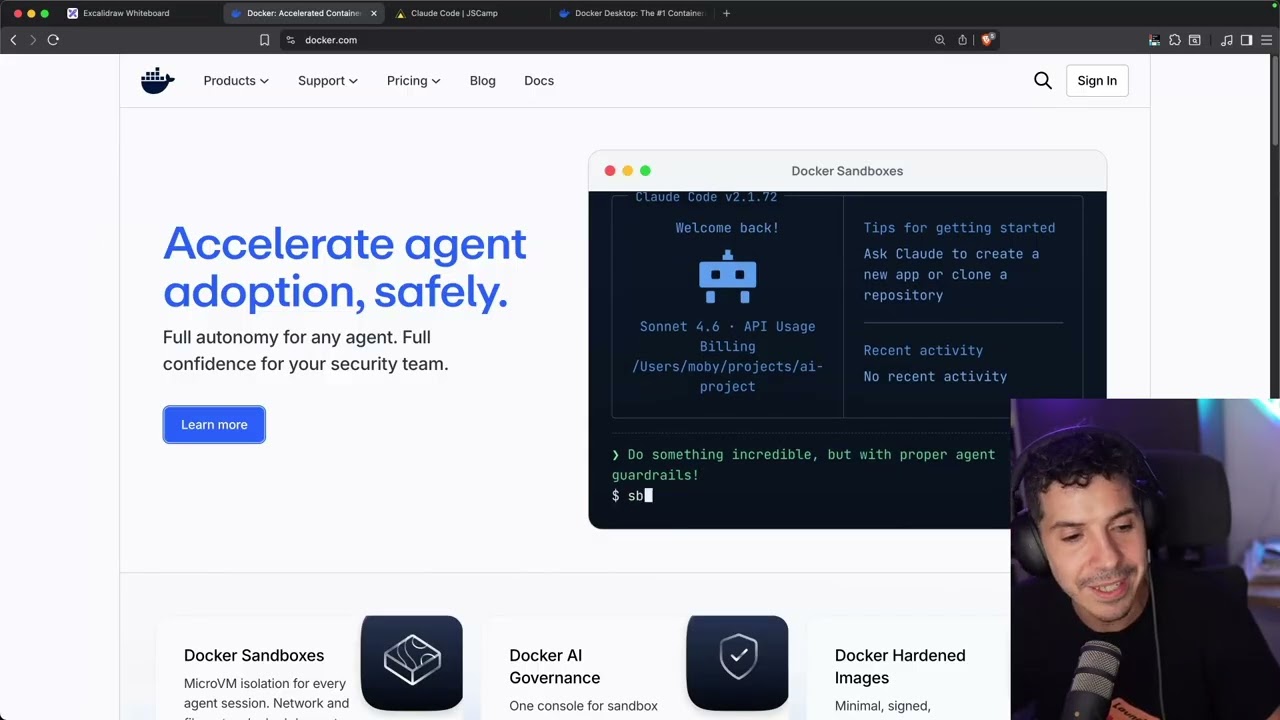
Task: Expand the Support dropdown menu
Action: (x=328, y=81)
